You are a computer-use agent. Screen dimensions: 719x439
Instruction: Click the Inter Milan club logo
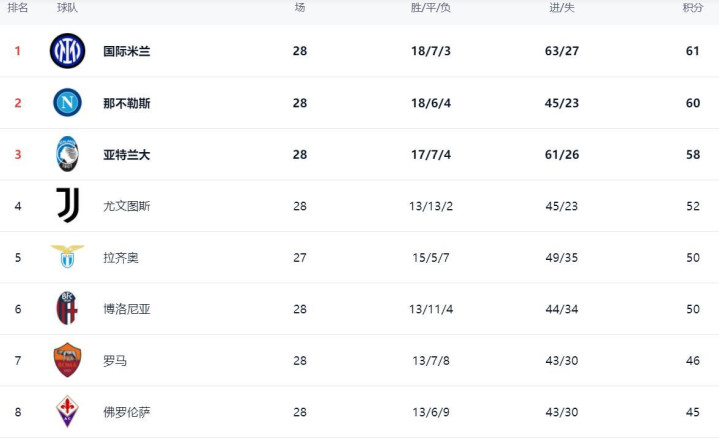click(67, 51)
